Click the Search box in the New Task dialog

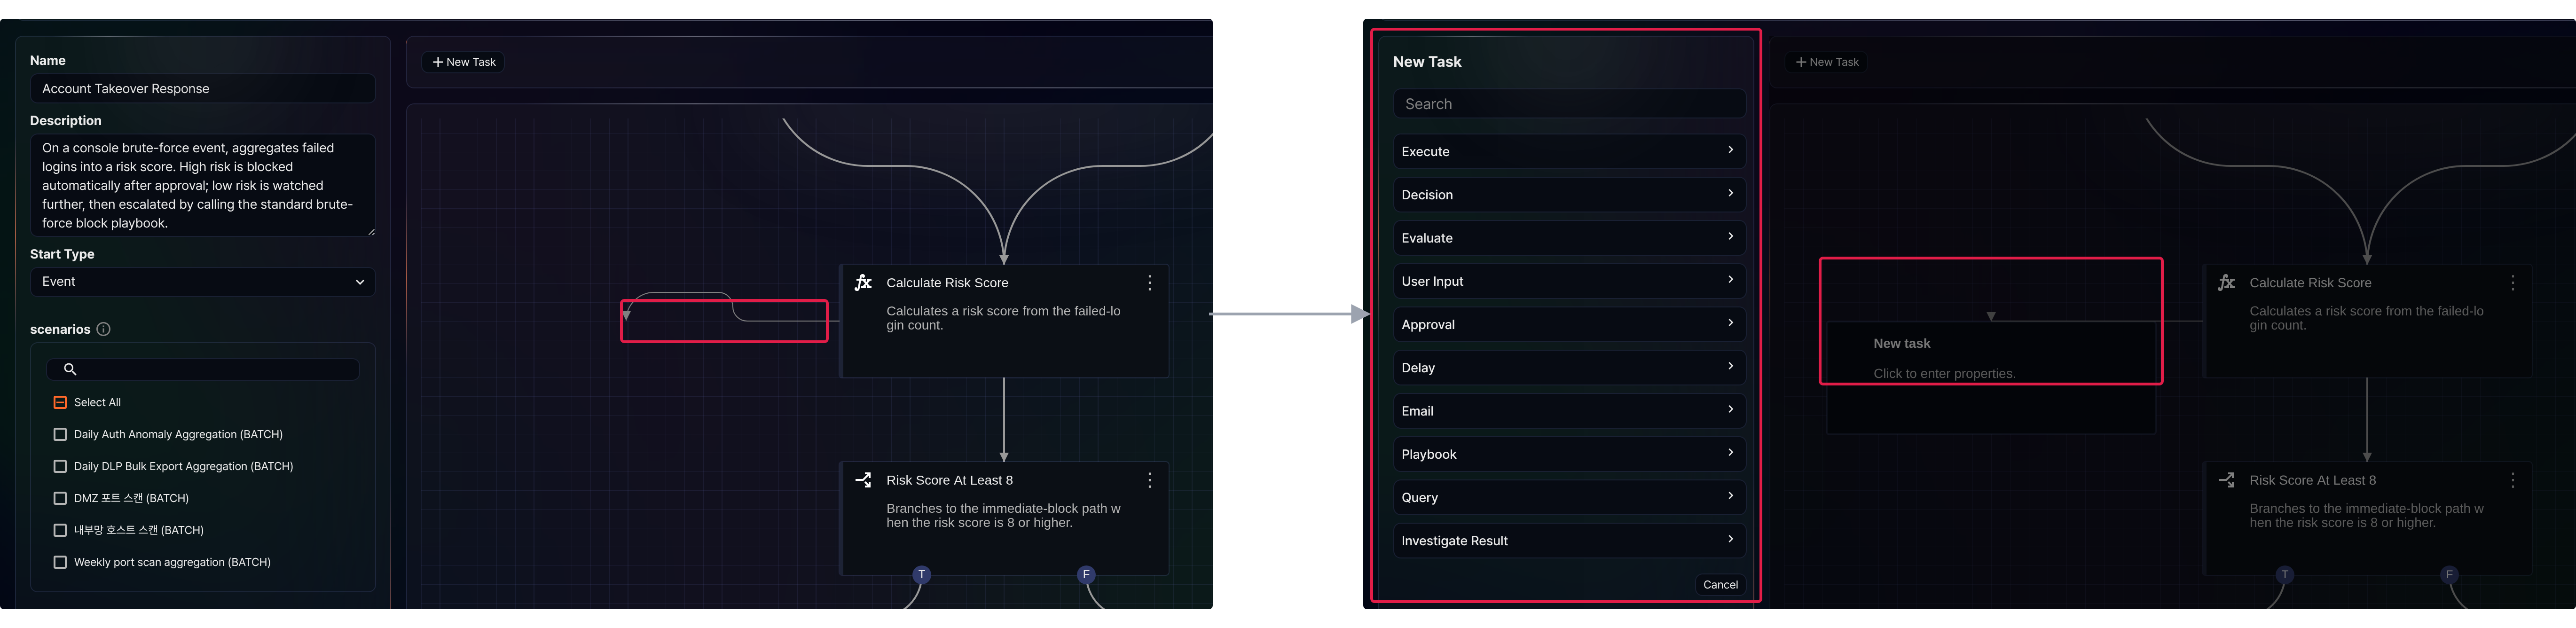tap(1569, 104)
